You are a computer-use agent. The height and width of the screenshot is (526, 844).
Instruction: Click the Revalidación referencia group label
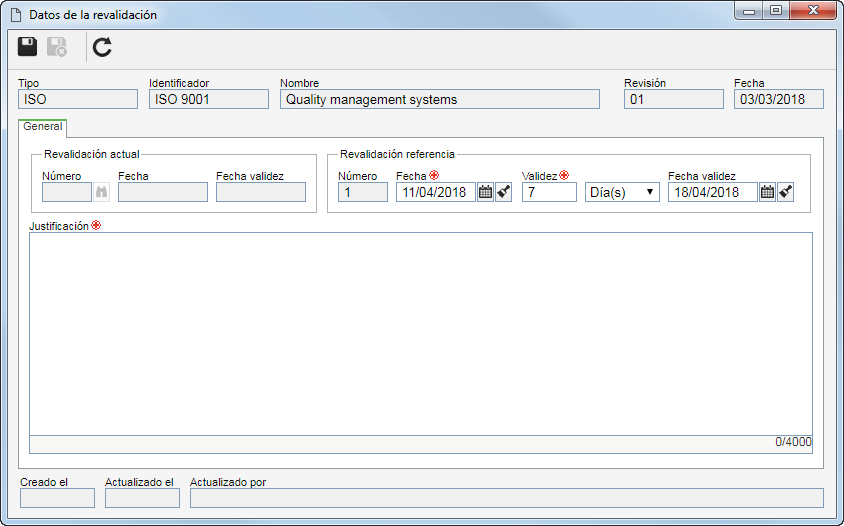(x=397, y=154)
